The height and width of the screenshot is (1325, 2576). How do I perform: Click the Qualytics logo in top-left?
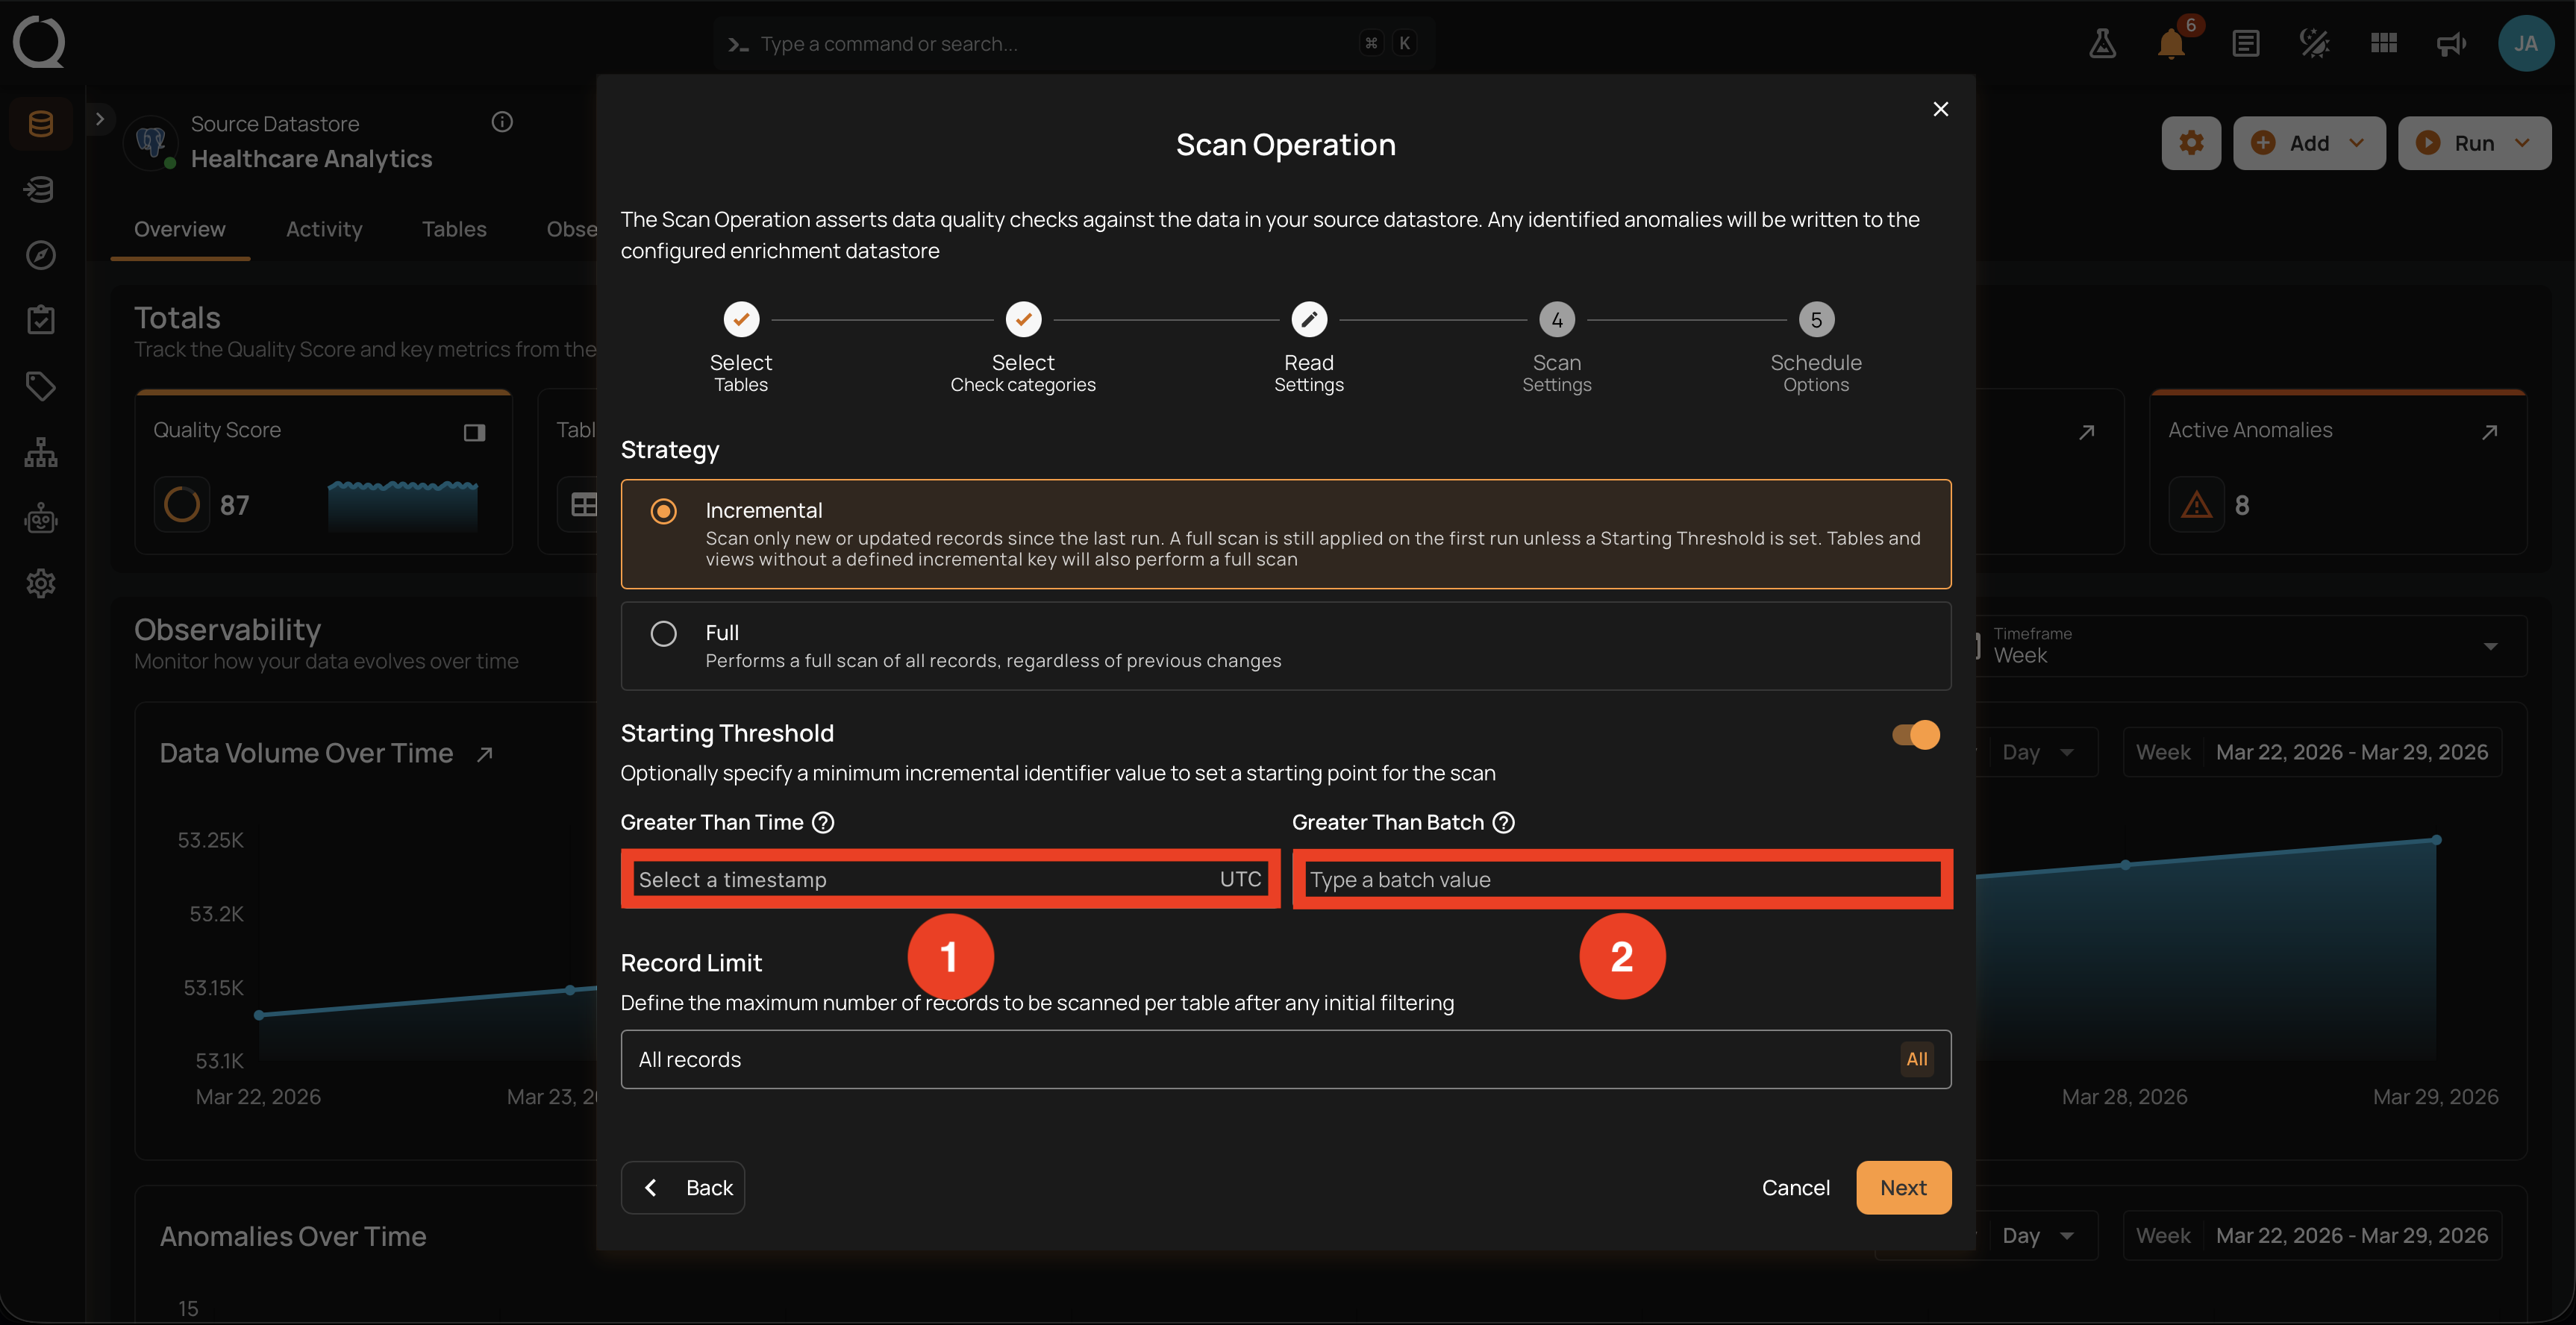(39, 42)
